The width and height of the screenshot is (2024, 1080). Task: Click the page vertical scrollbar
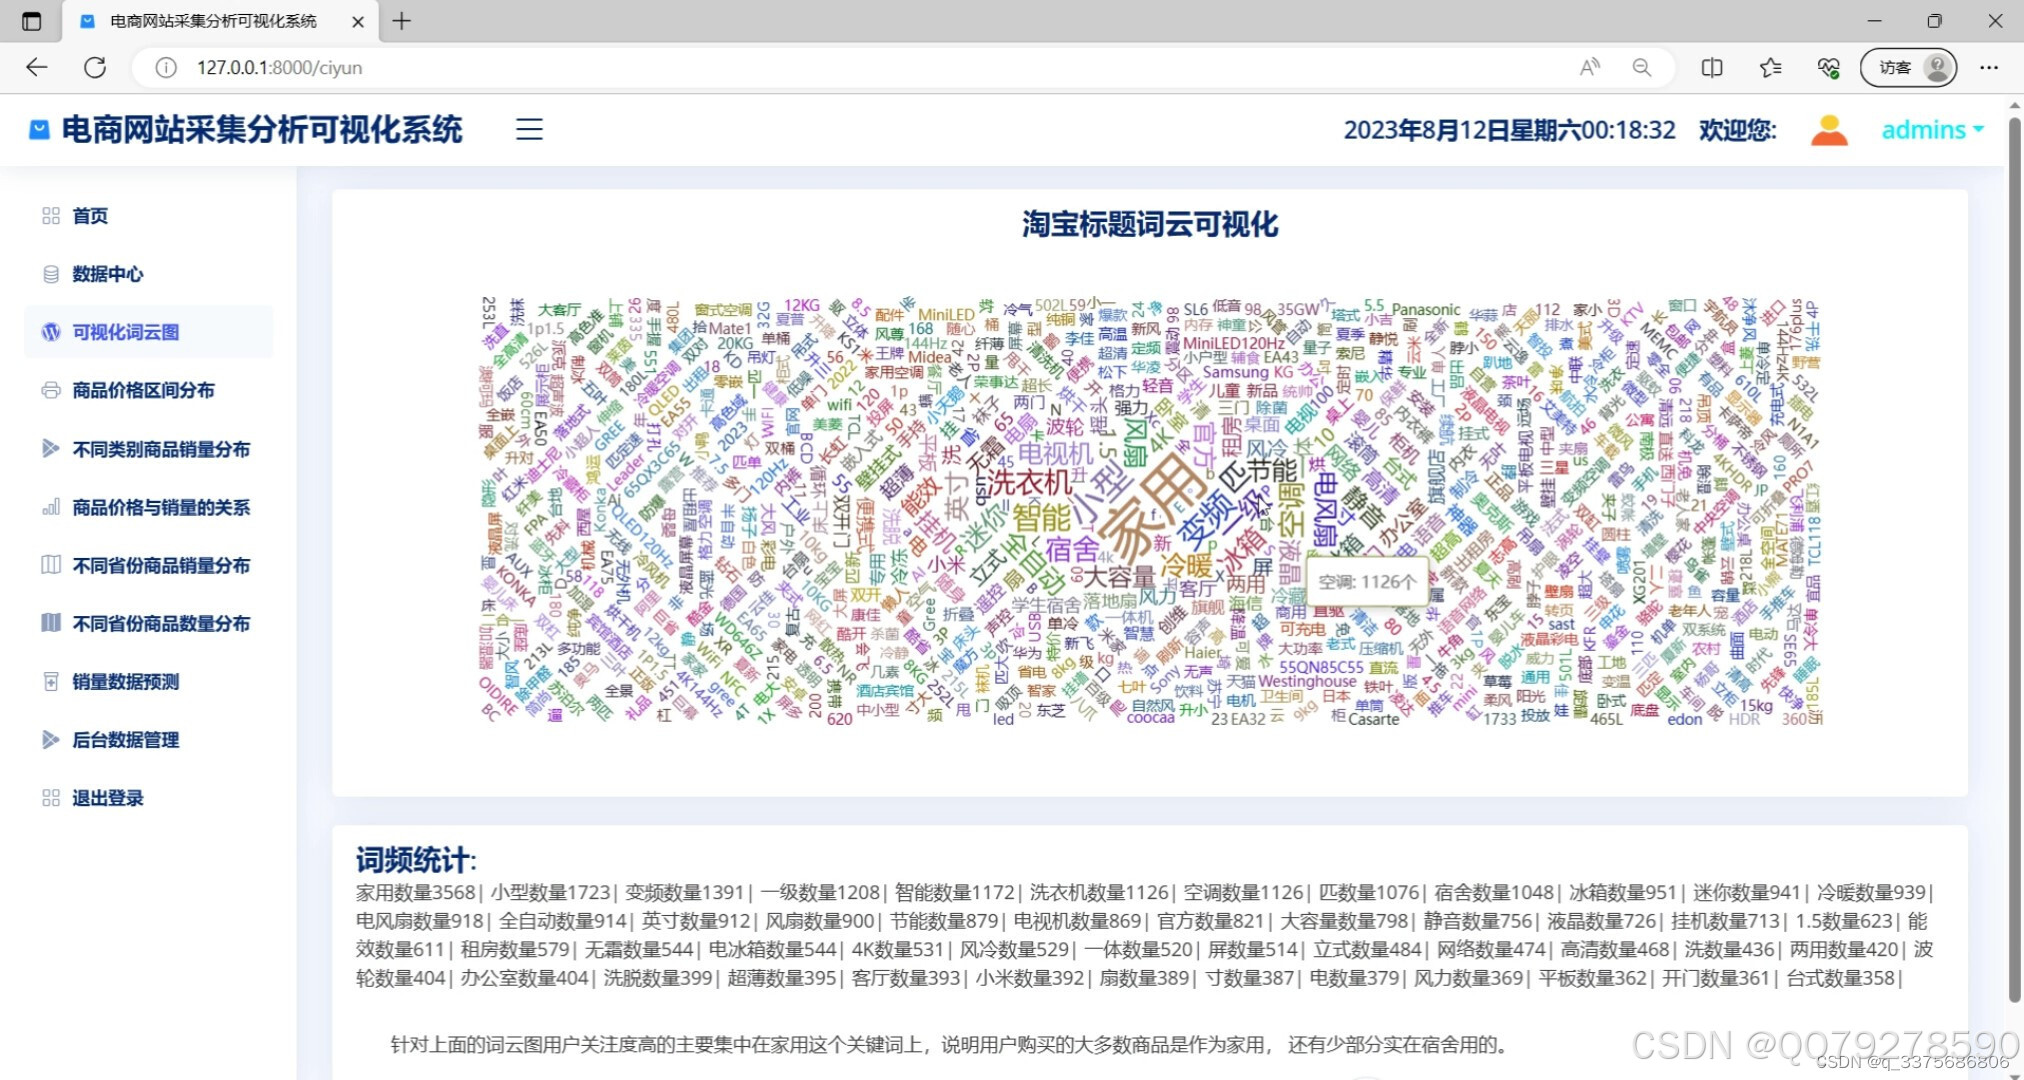(x=2014, y=560)
